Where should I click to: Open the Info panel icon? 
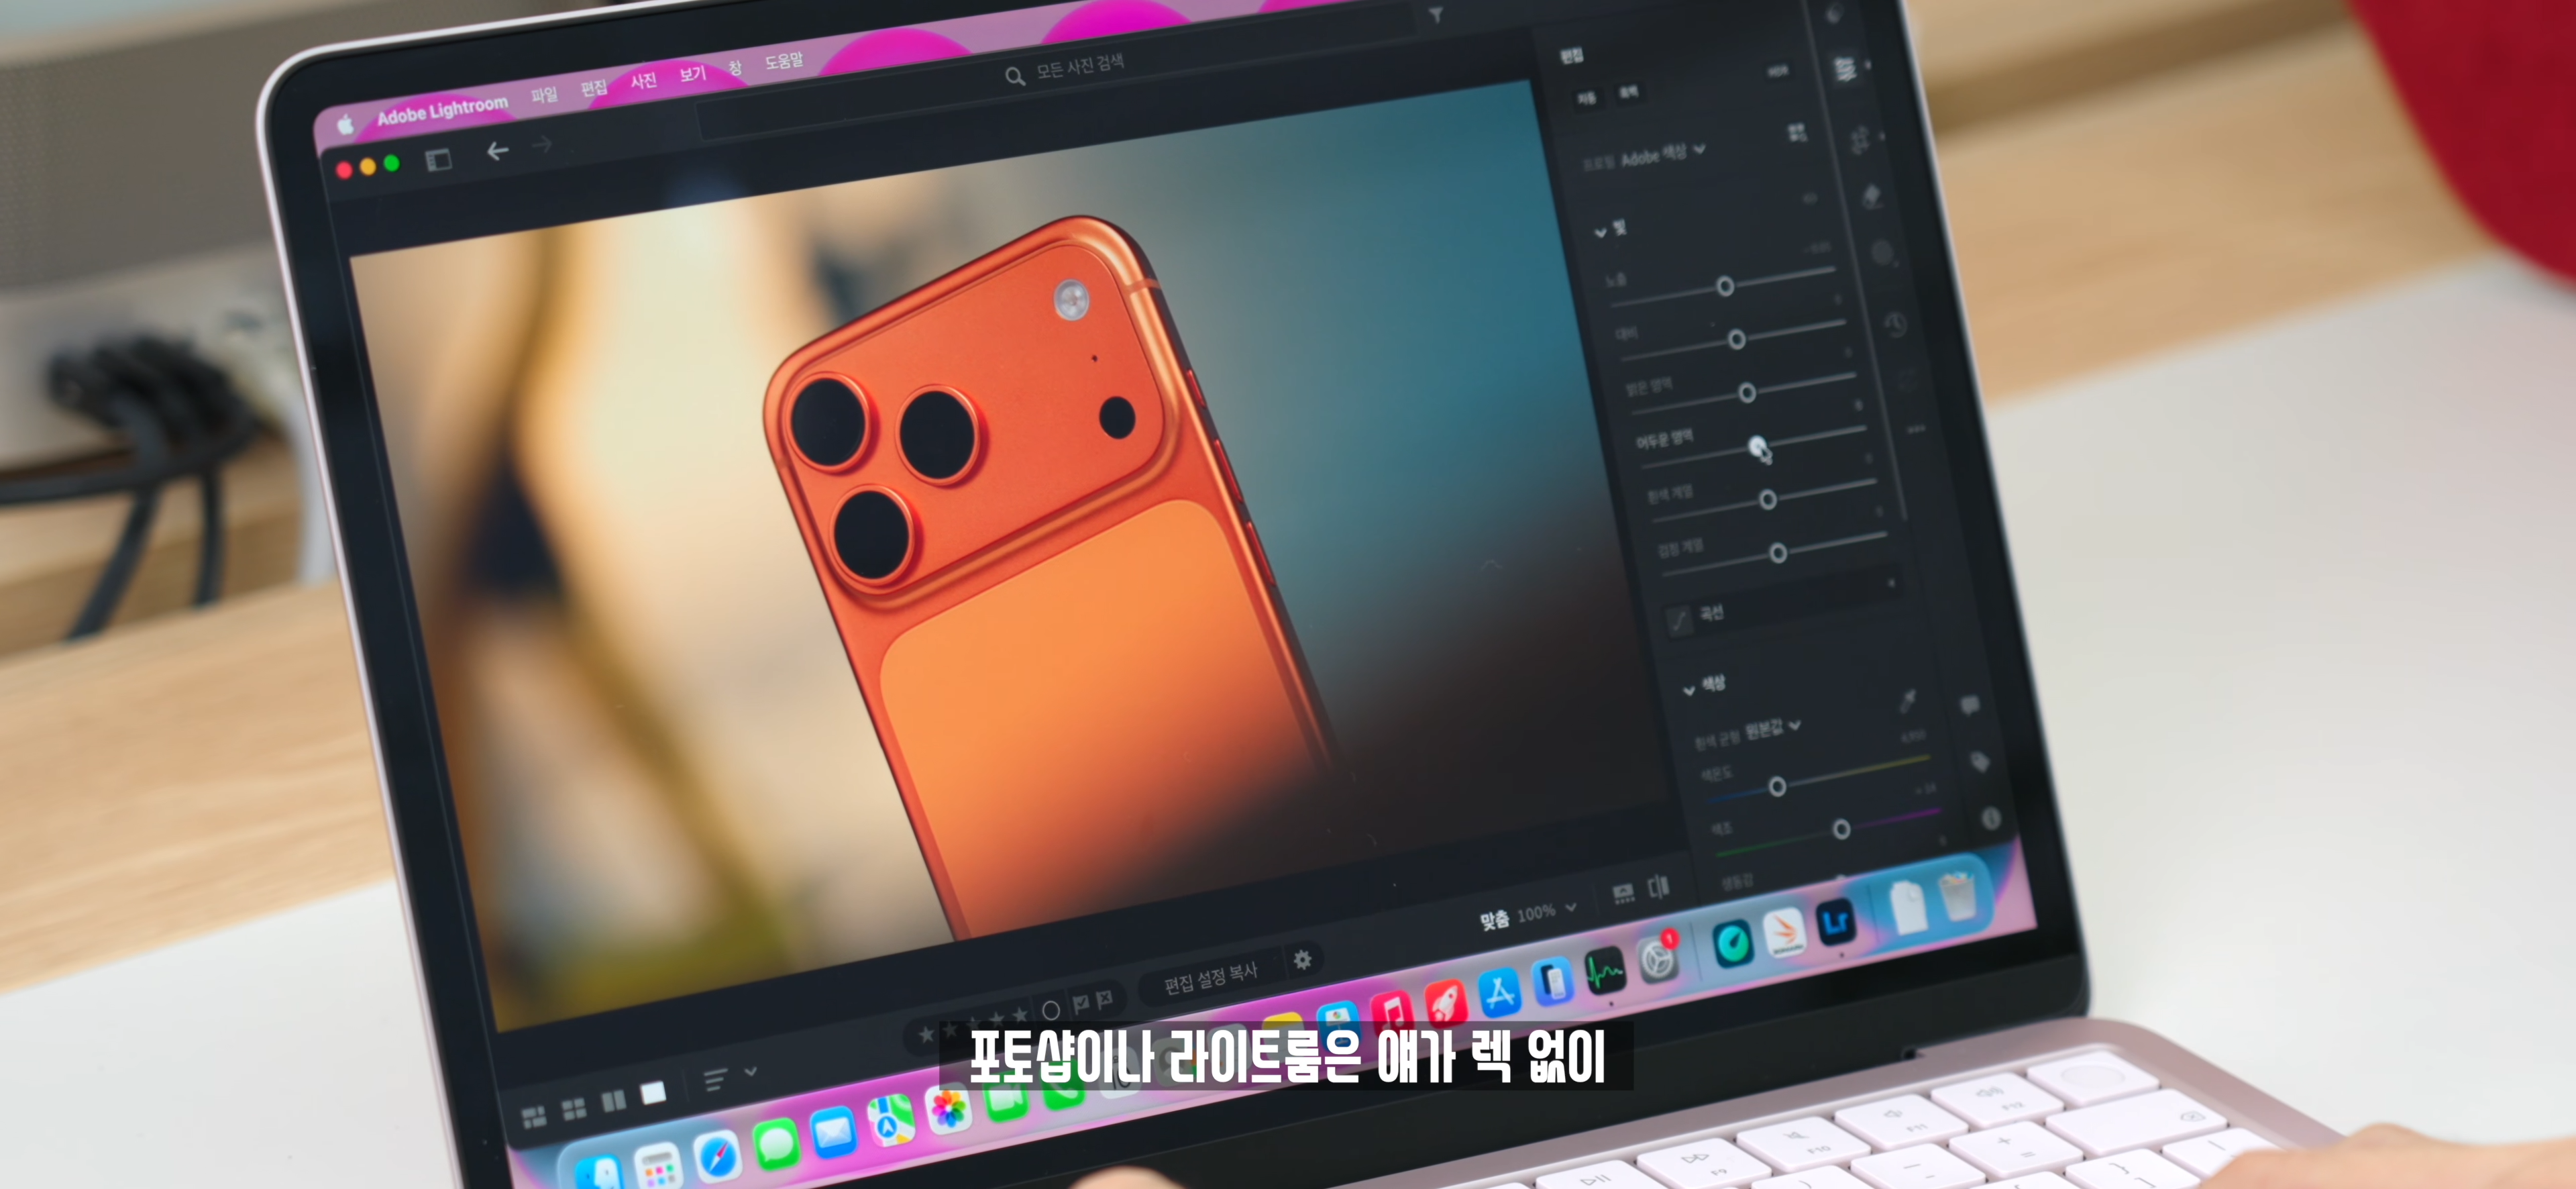(x=1991, y=819)
